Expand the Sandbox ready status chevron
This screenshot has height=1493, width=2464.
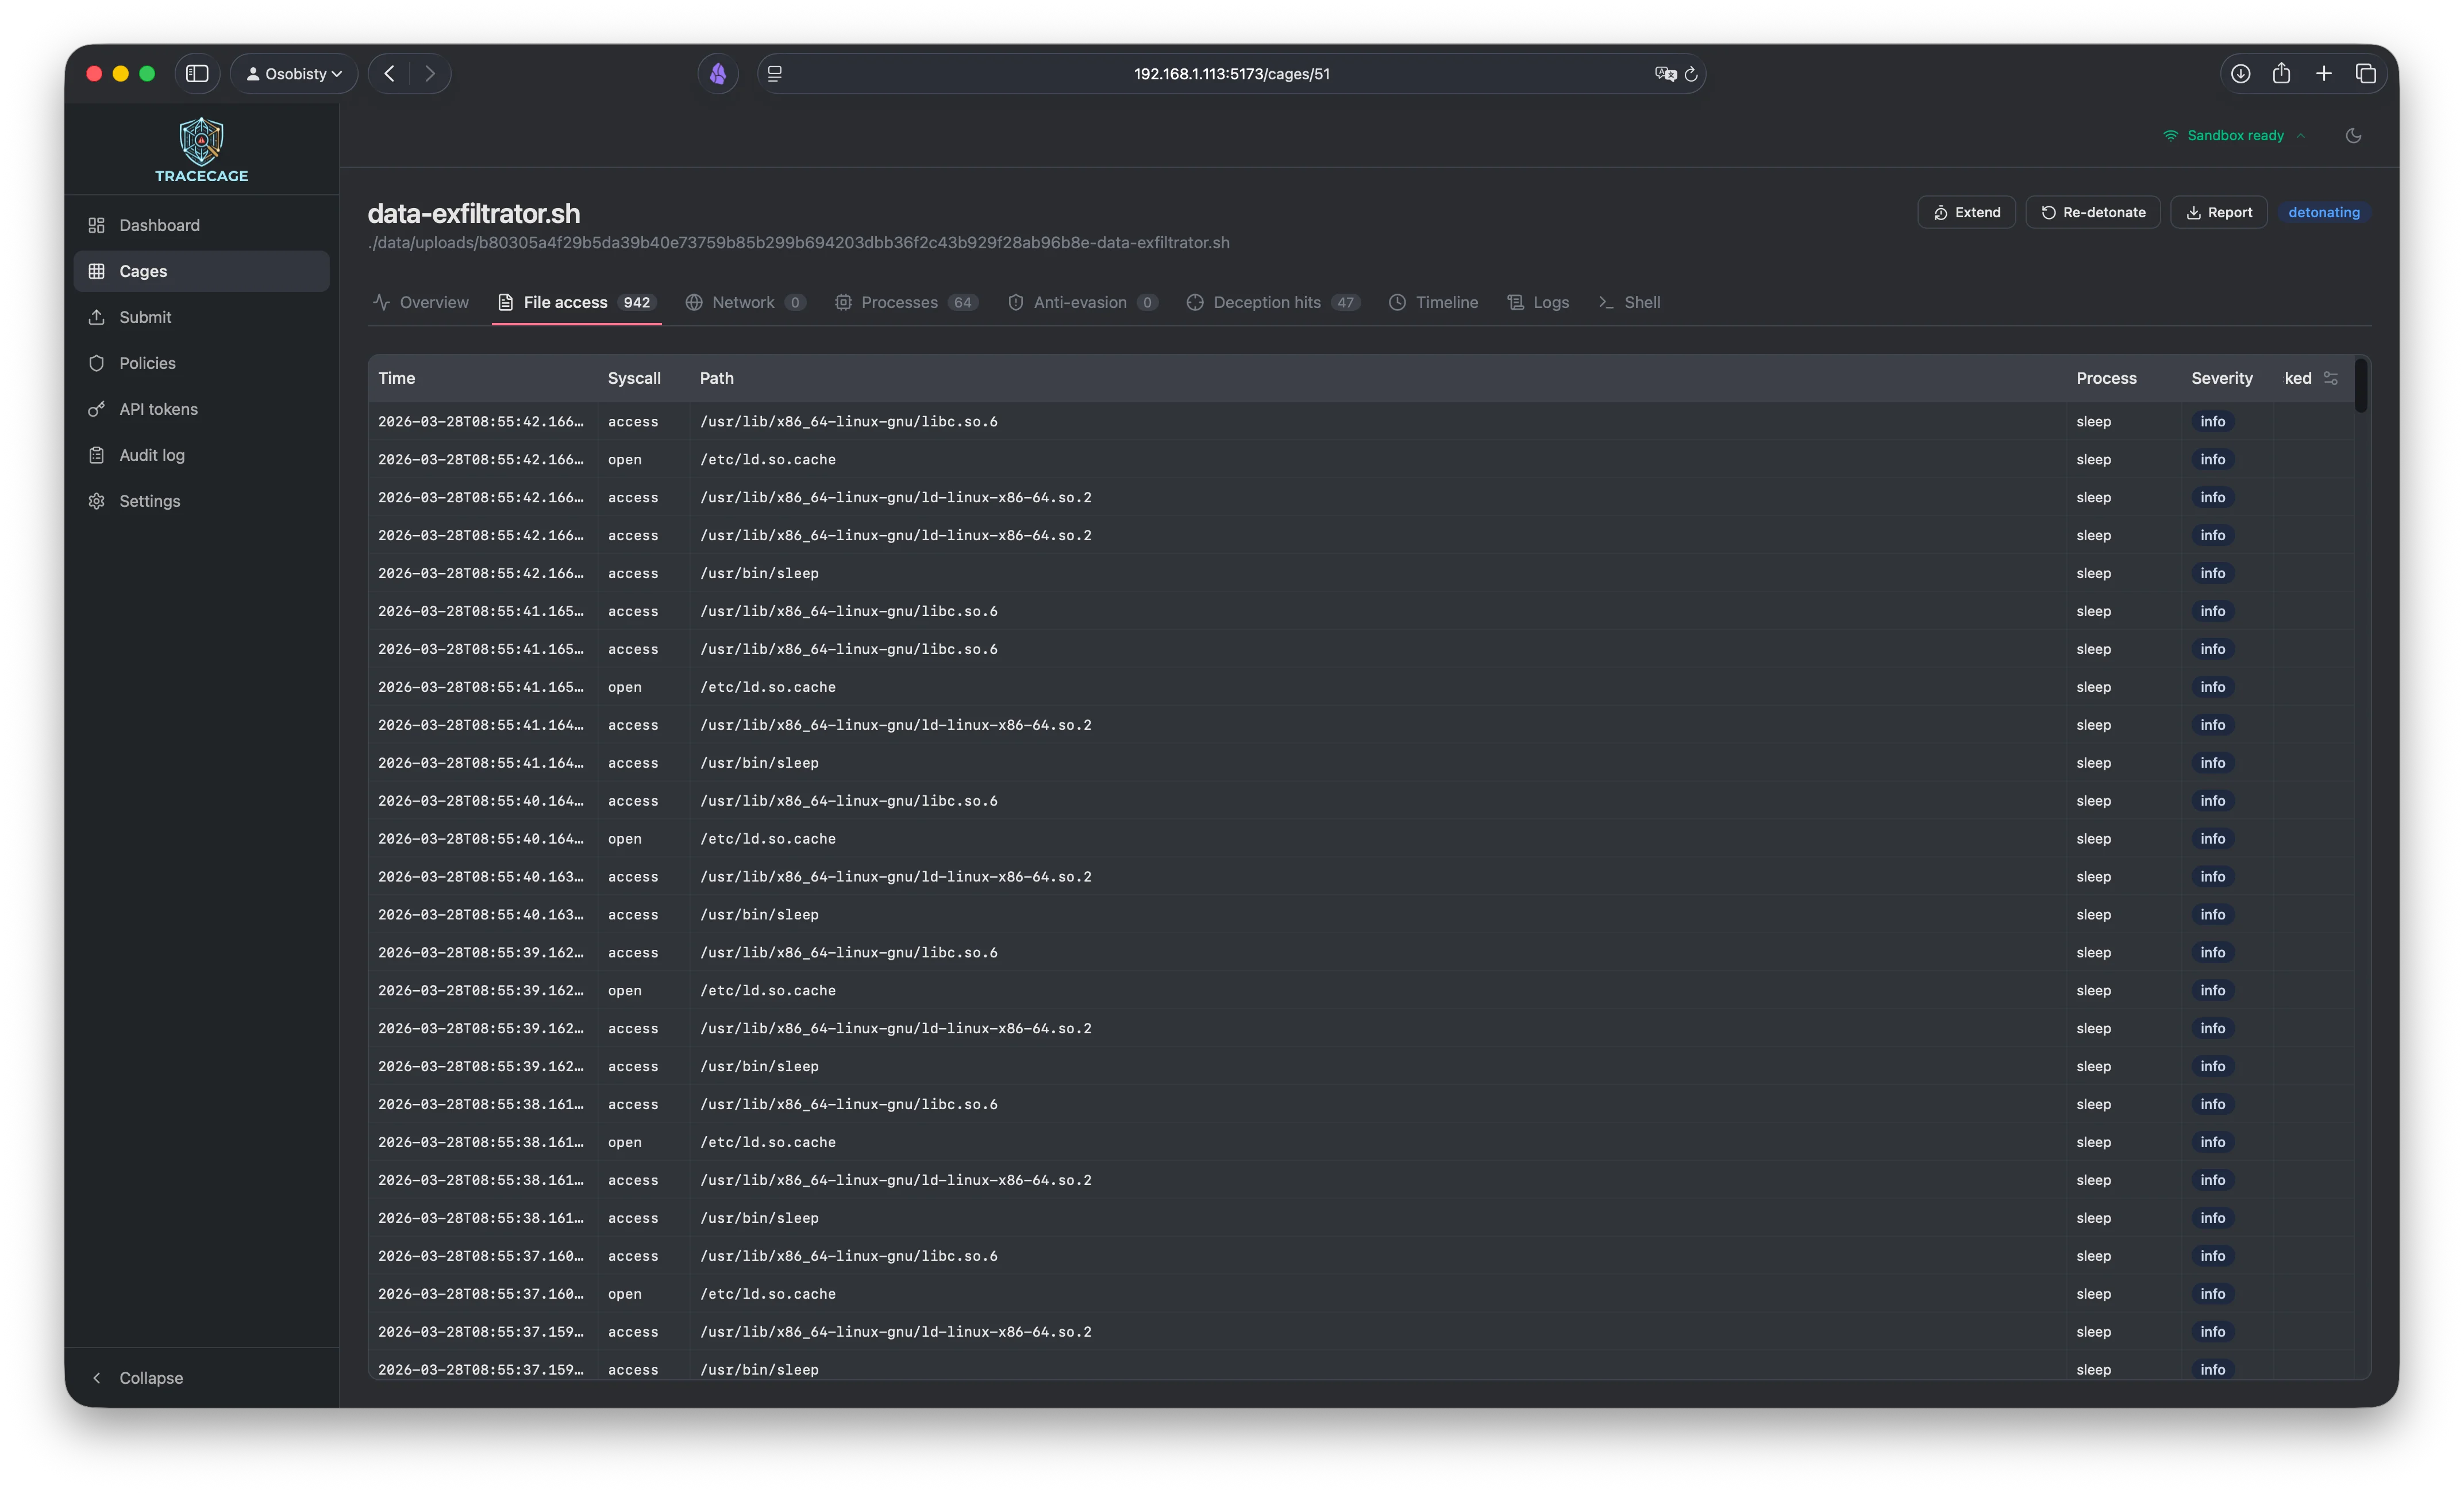pos(2302,135)
